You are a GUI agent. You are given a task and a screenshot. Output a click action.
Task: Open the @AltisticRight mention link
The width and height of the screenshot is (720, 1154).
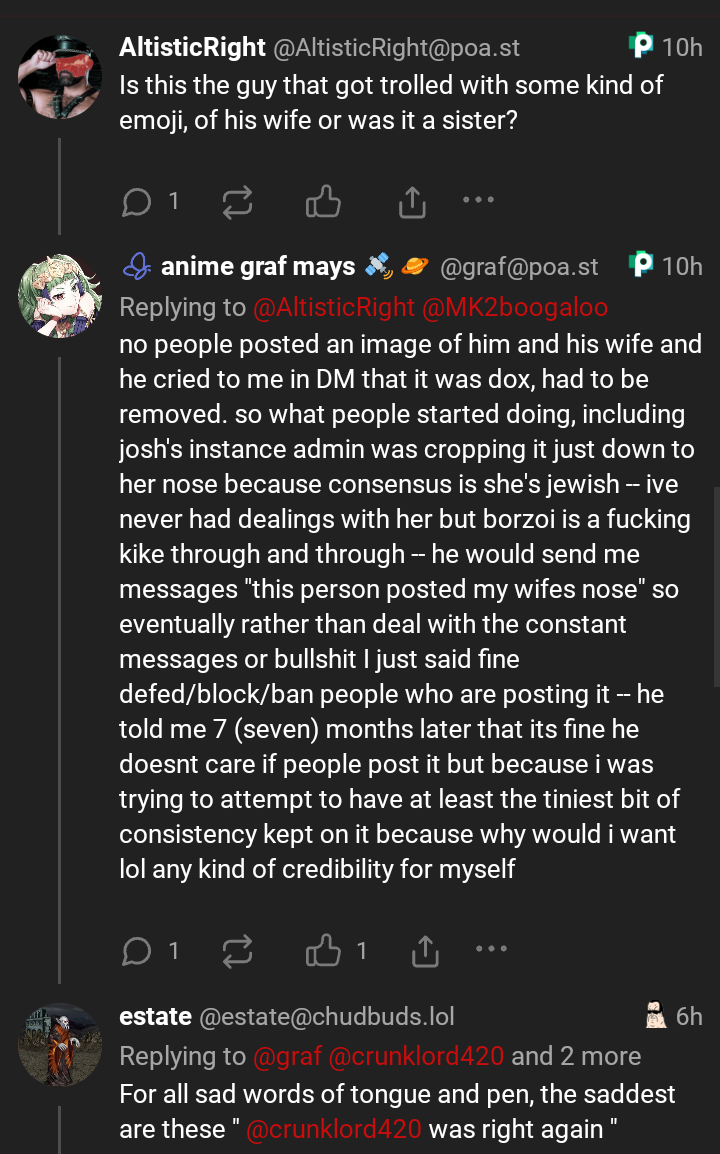[x=334, y=307]
